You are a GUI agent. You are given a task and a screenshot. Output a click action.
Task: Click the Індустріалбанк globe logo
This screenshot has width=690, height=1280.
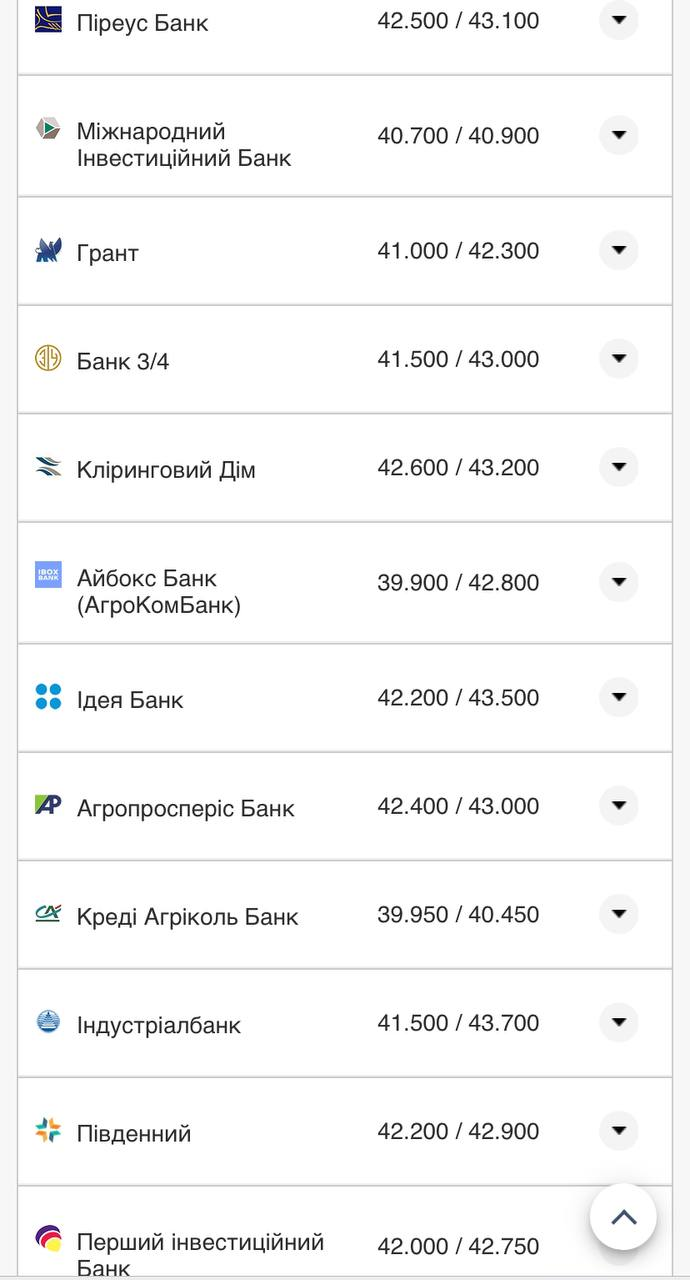coord(47,1022)
